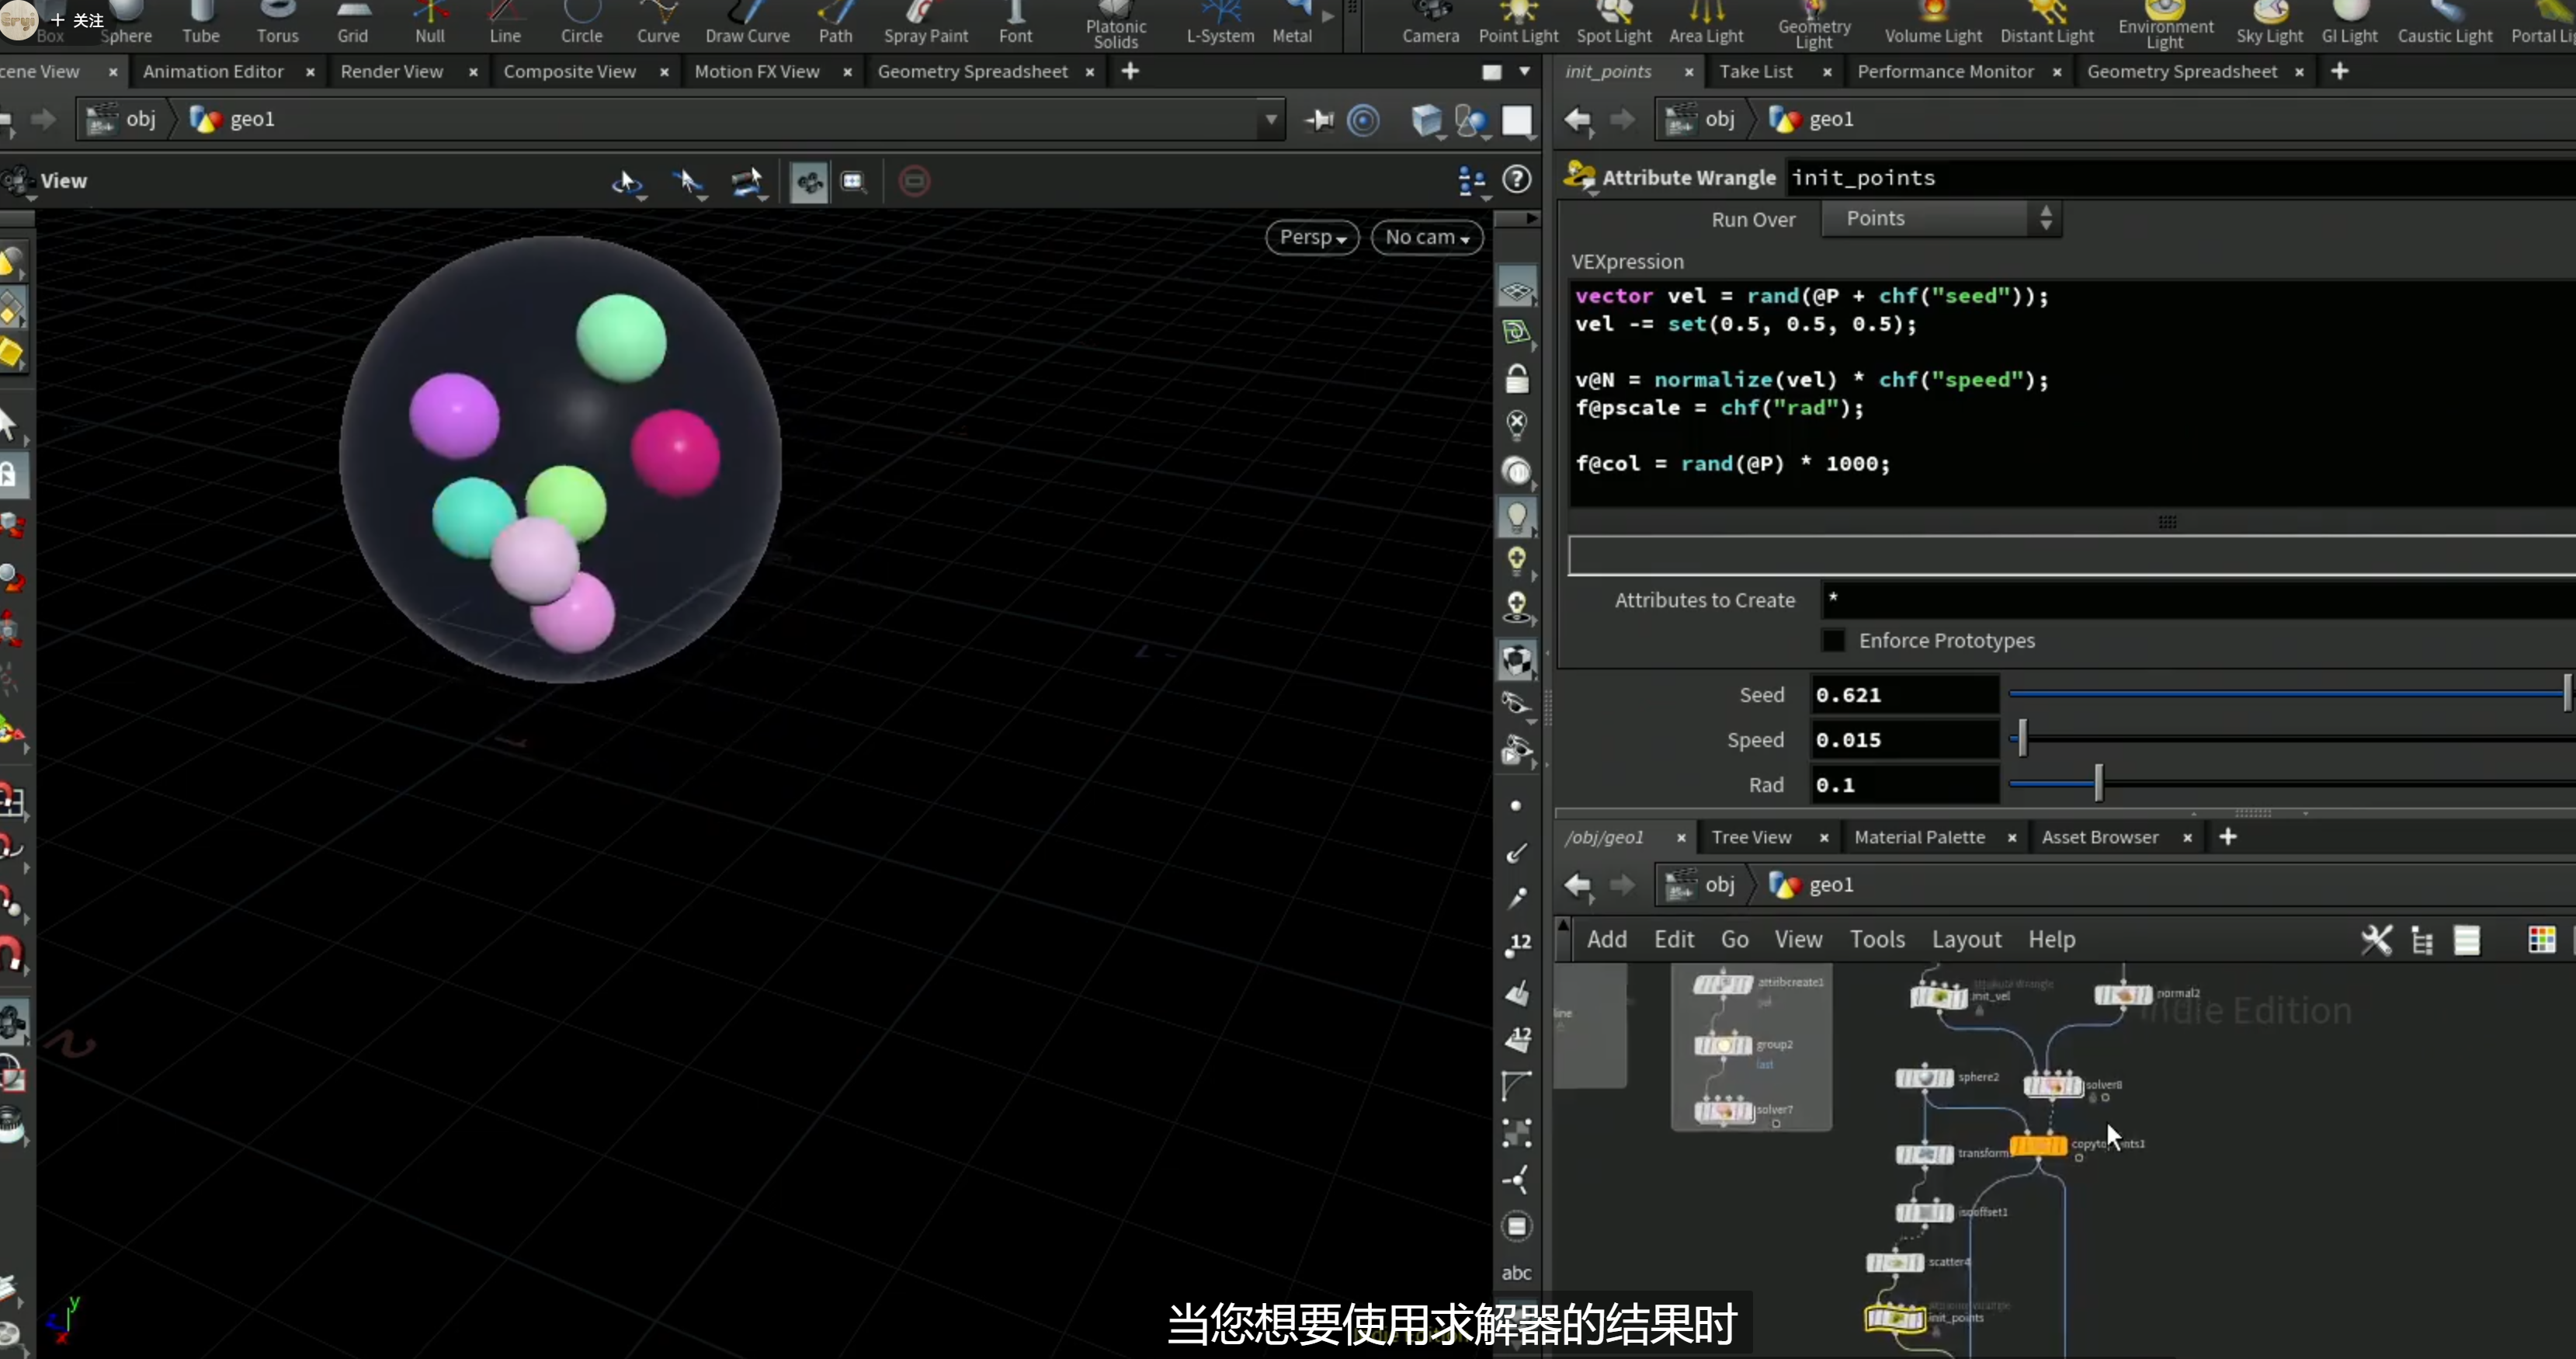Viewport: 2576px width, 1359px height.
Task: Open the Persp view dropdown
Action: (x=1312, y=238)
